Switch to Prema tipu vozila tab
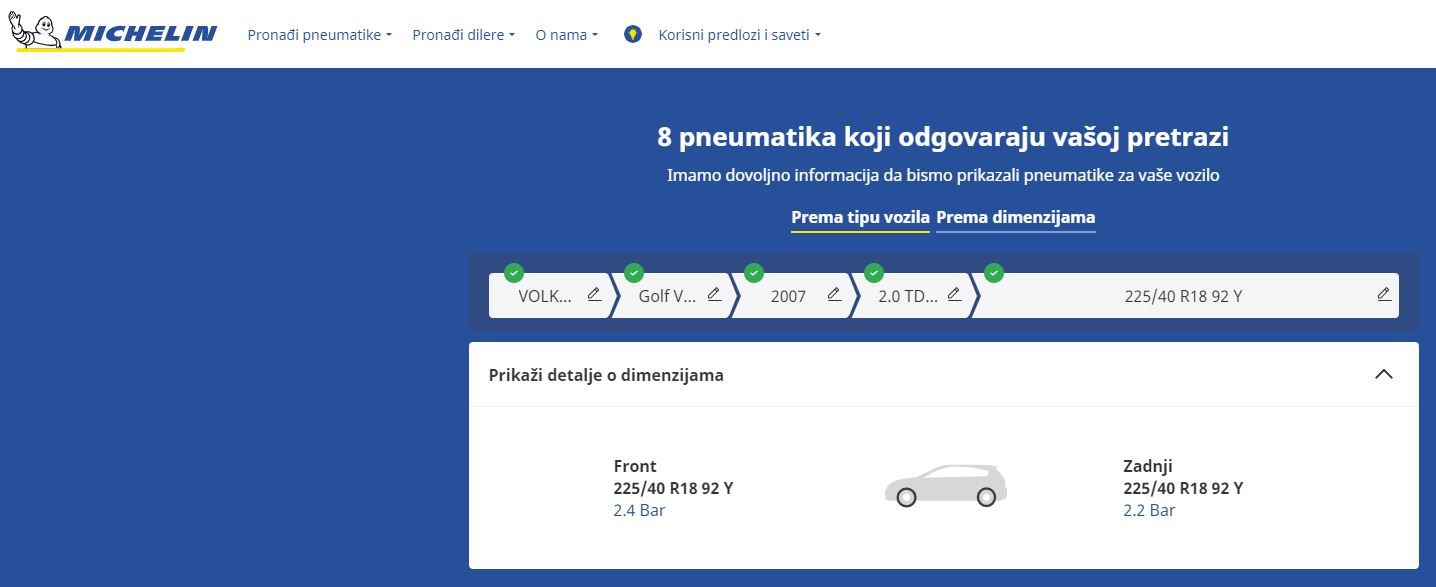1436x587 pixels. point(861,218)
